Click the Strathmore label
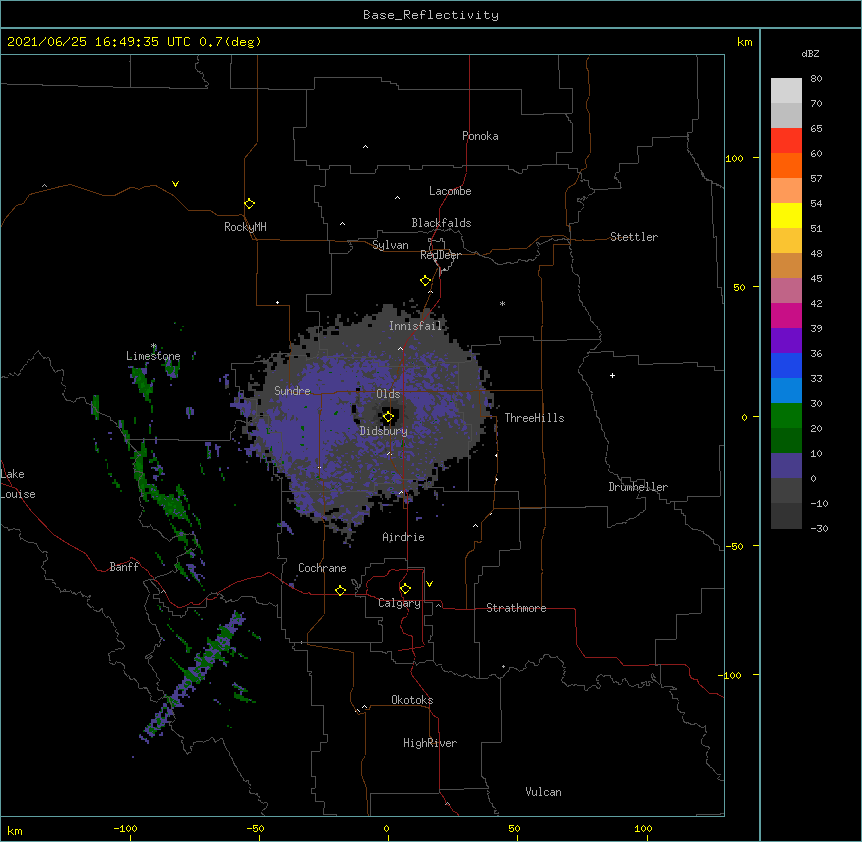The height and width of the screenshot is (842, 862). 516,608
